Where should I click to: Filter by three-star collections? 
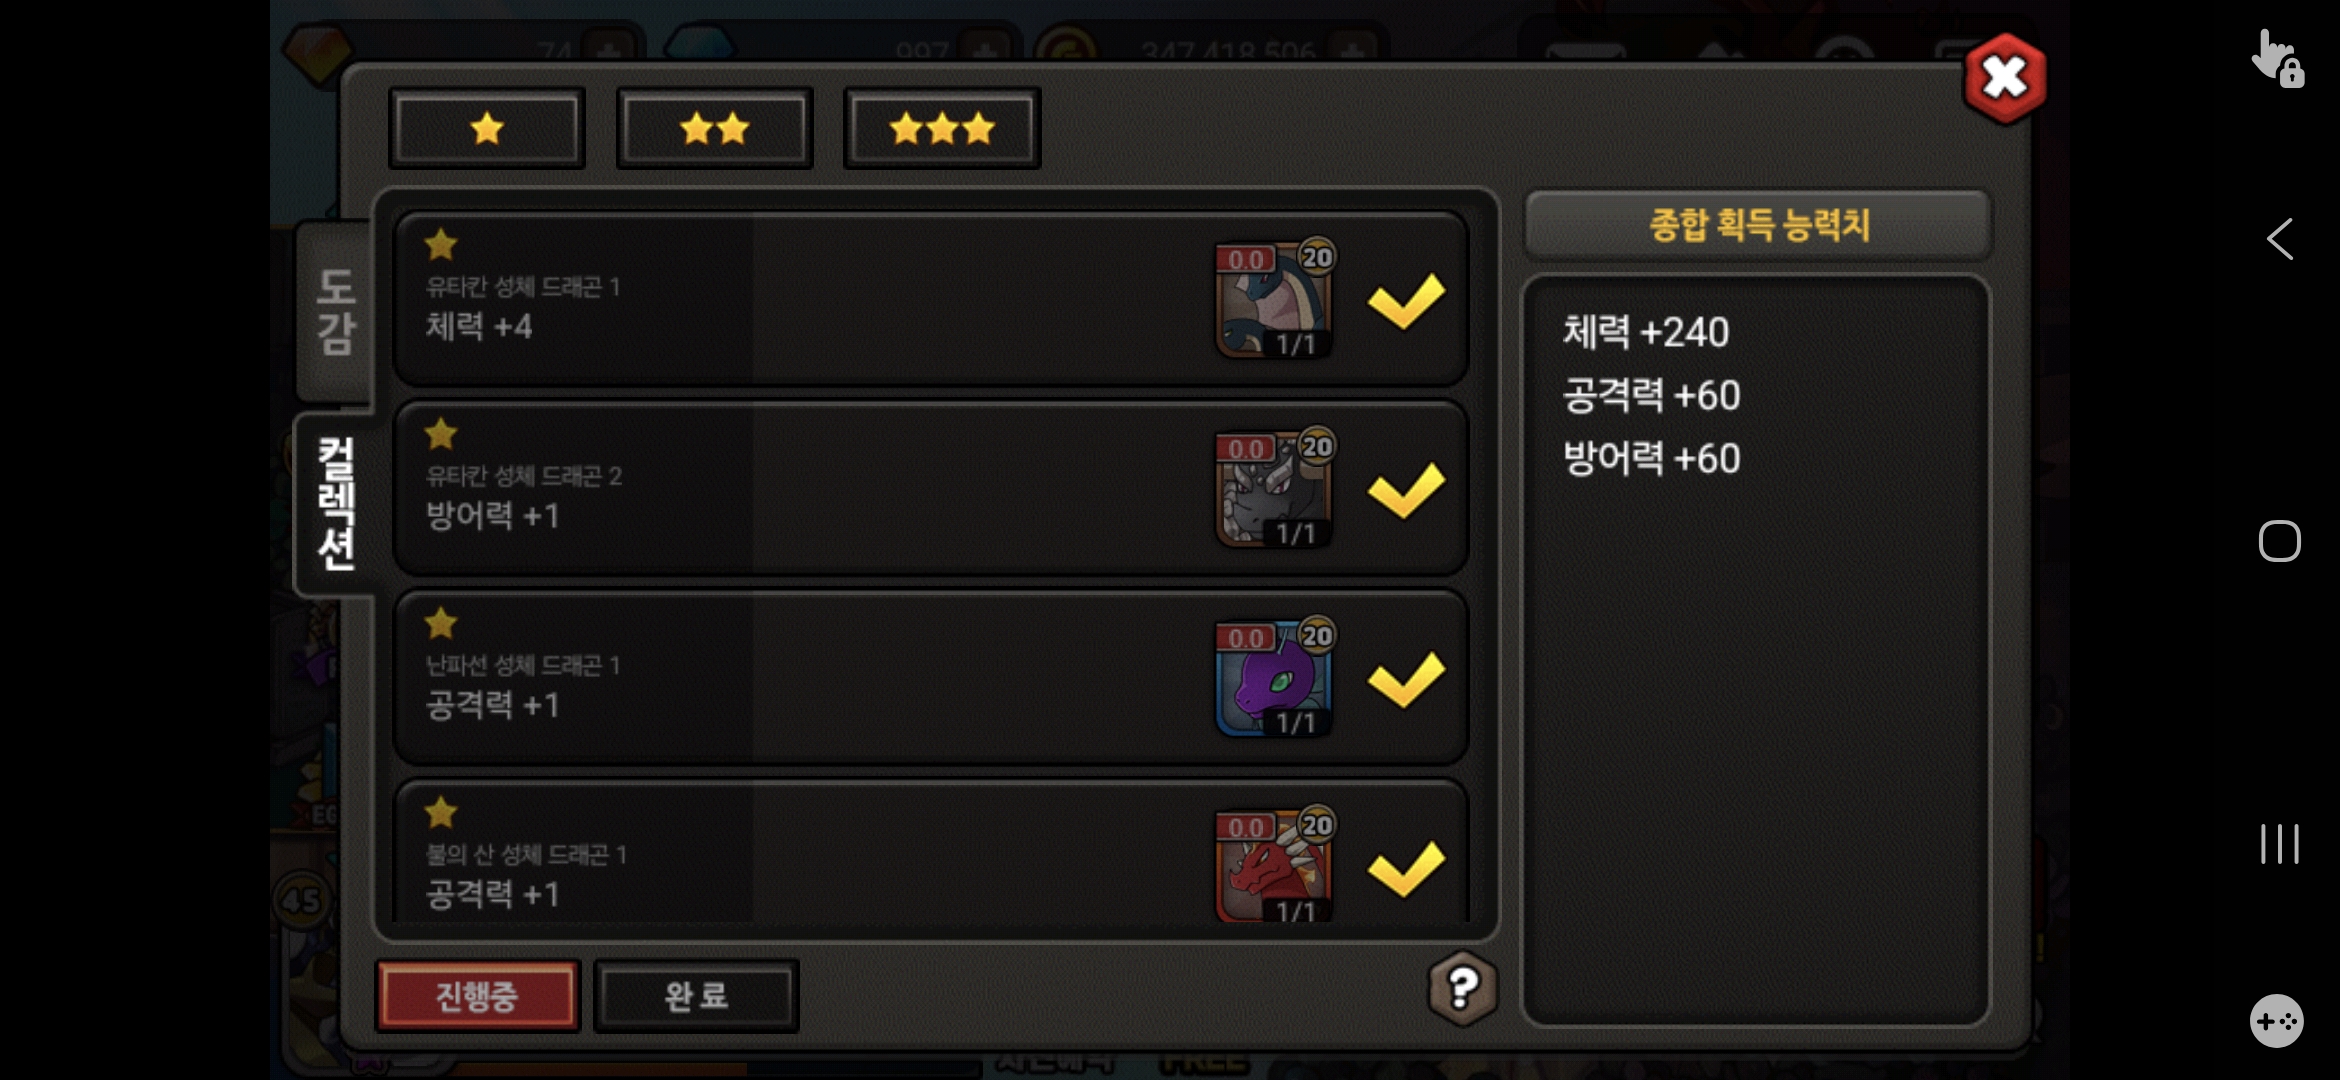pos(942,128)
